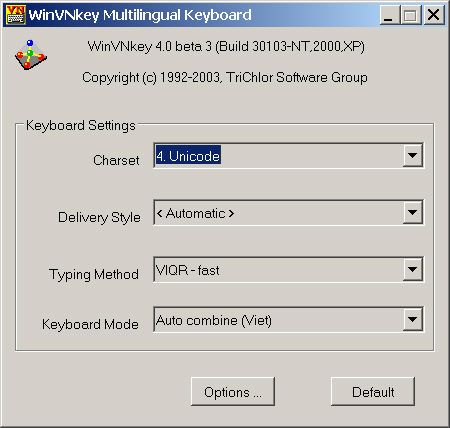Minimize the WinVNkey window
Screen dimensions: 450x428
(x=390, y=15)
